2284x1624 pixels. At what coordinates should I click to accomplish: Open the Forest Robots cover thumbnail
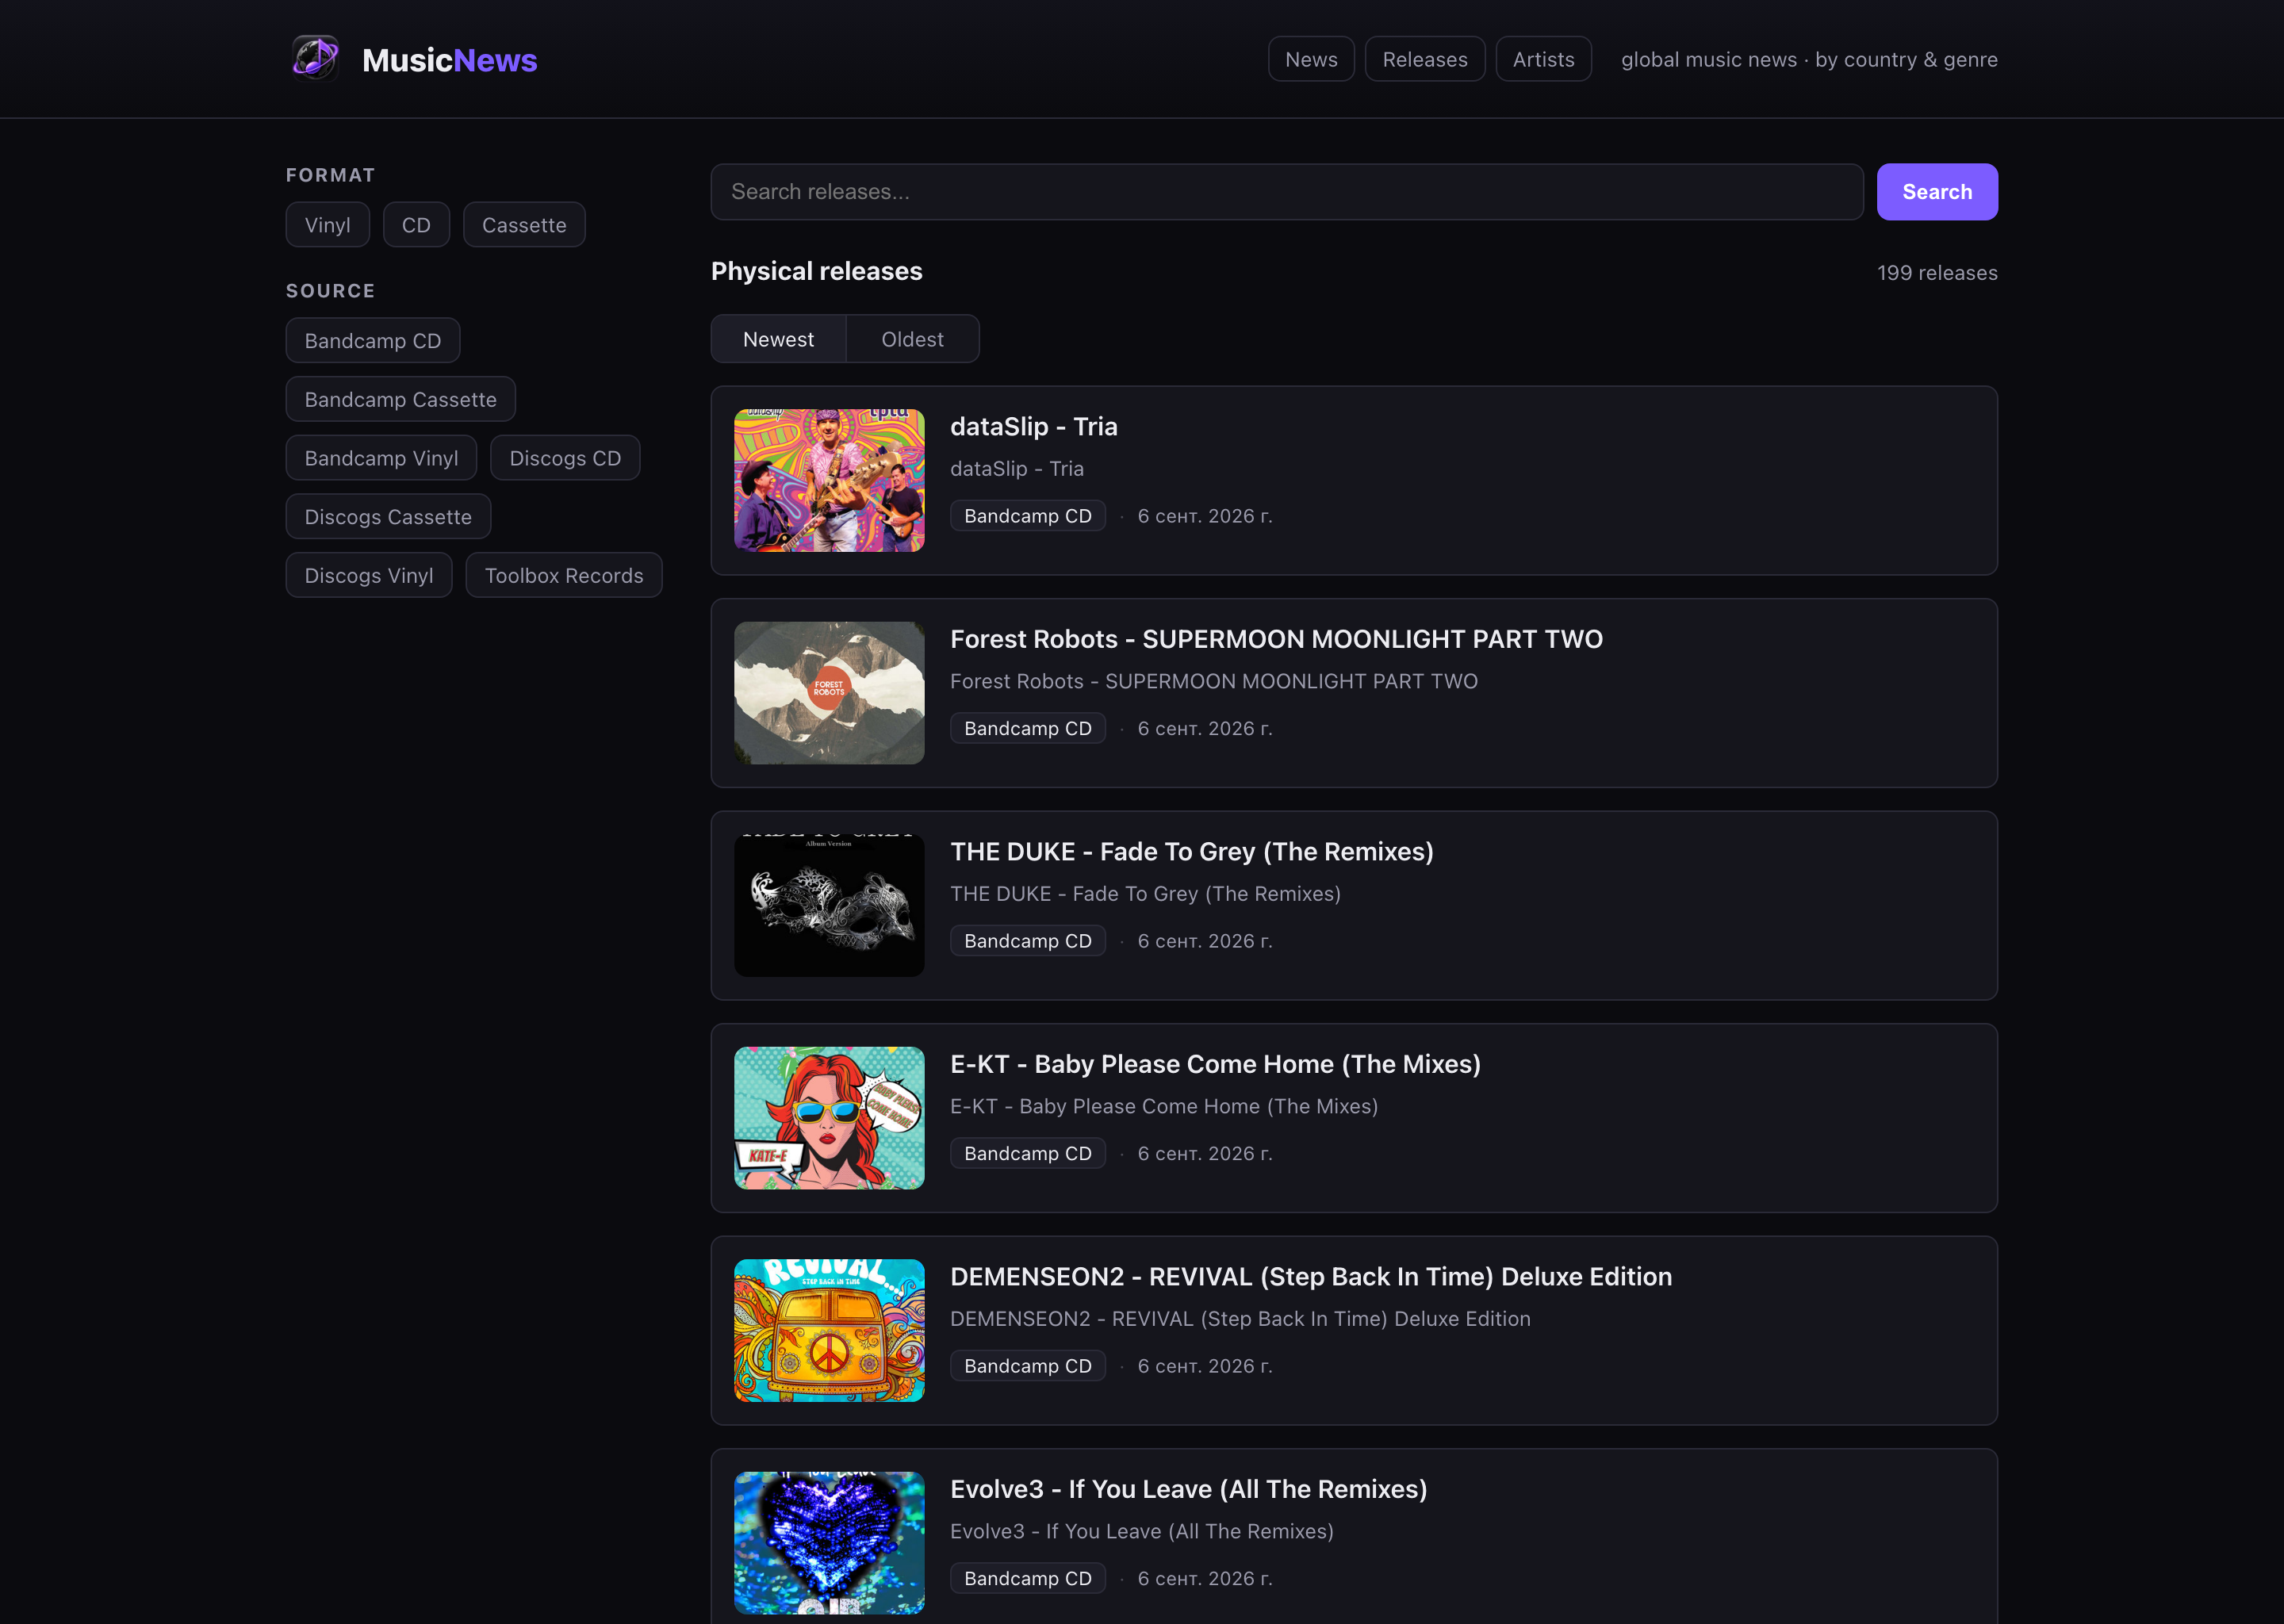pyautogui.click(x=829, y=693)
